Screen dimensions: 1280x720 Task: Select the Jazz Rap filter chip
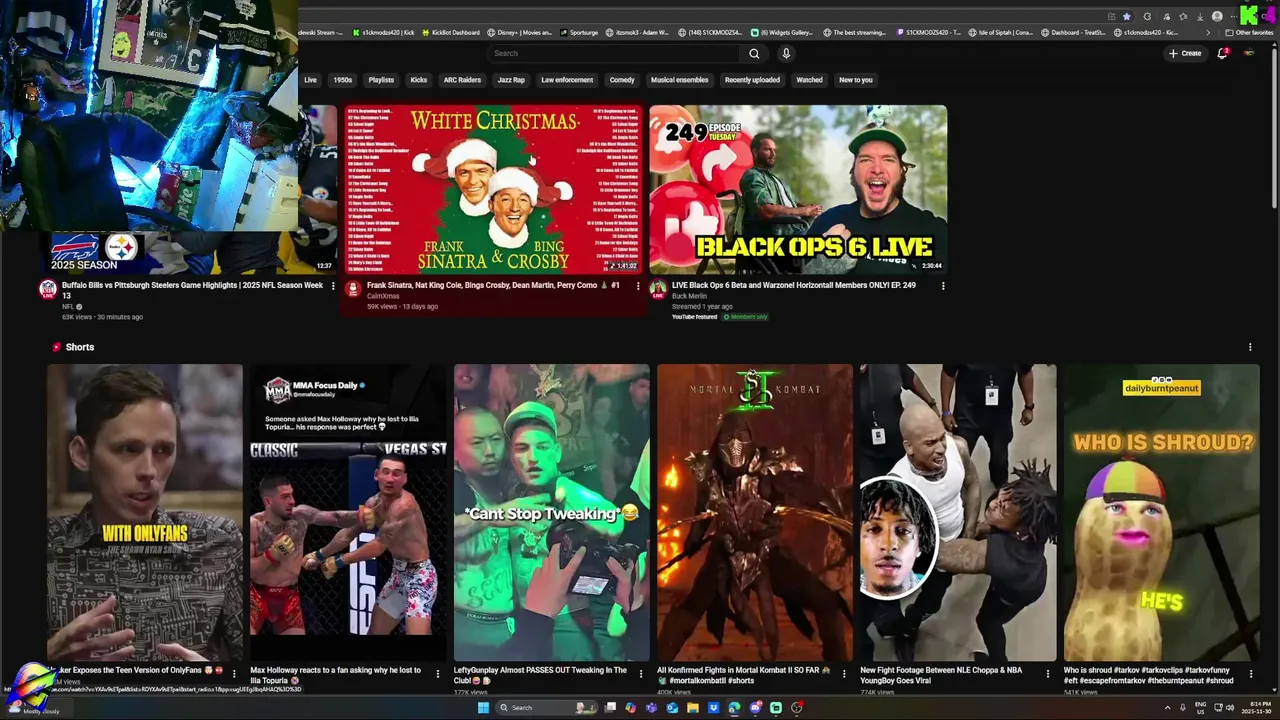(511, 80)
